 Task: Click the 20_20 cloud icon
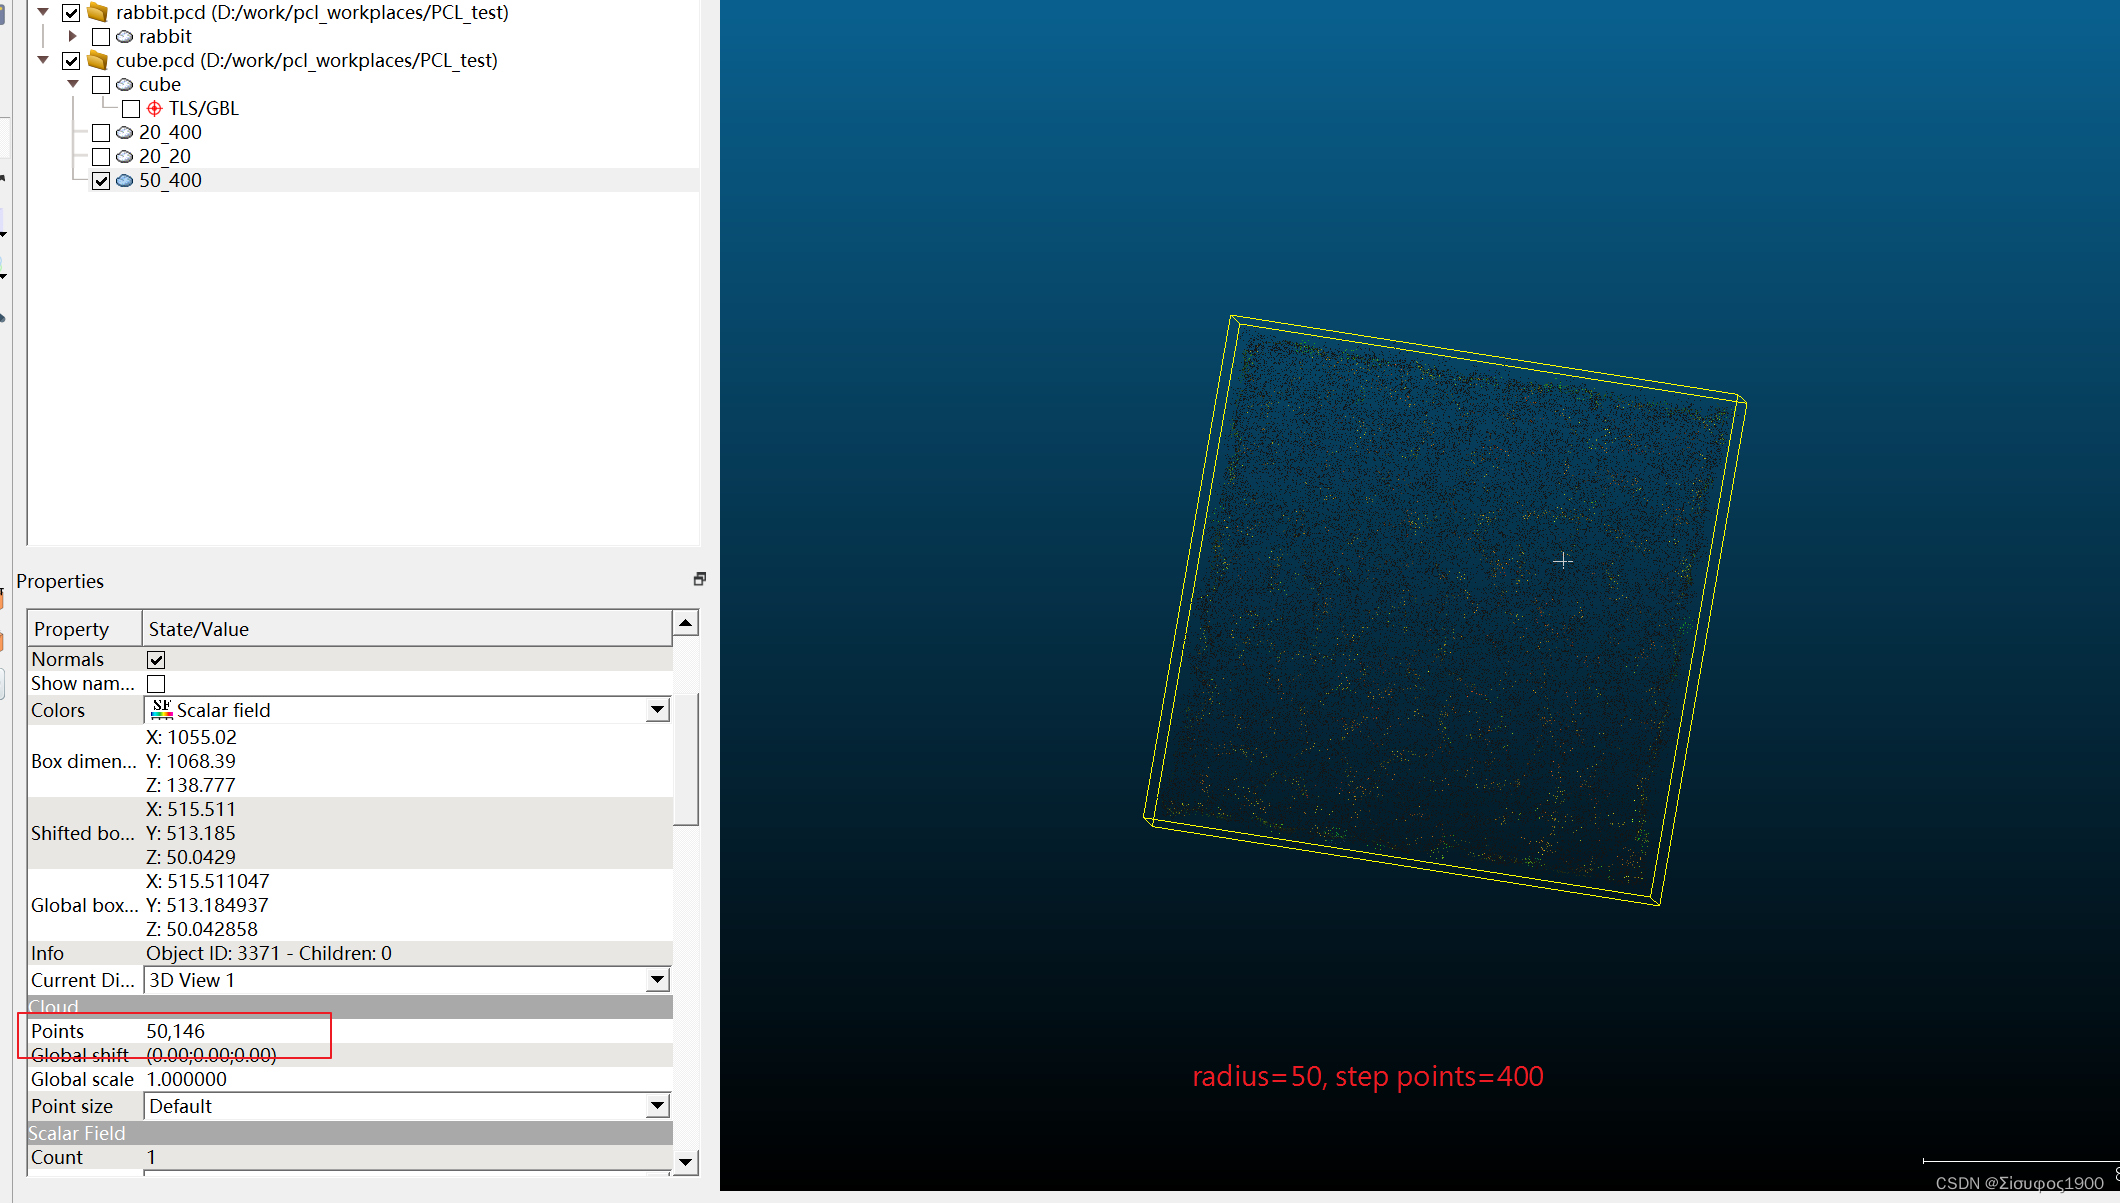pos(125,156)
